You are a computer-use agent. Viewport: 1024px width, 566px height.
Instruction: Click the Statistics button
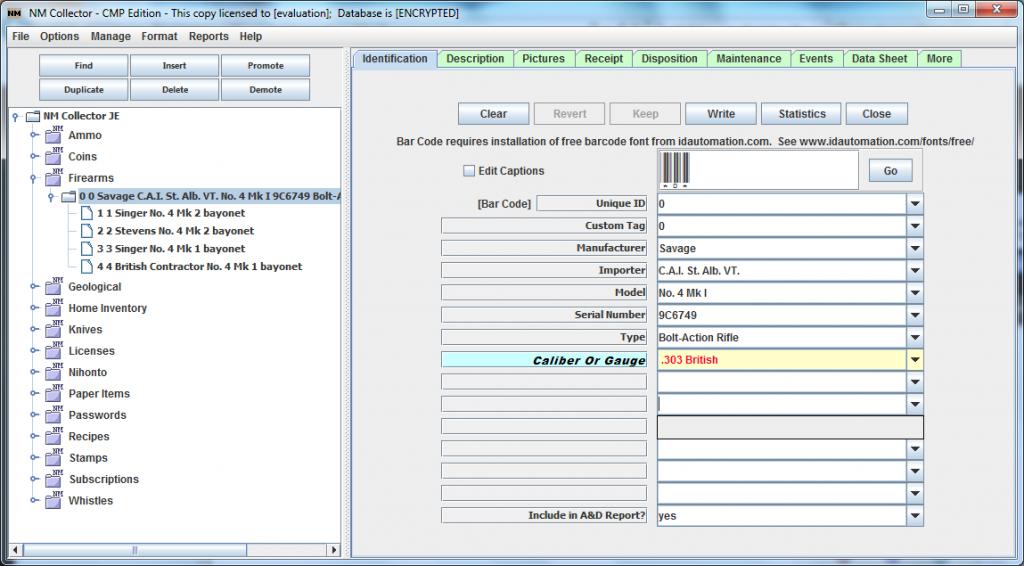click(x=802, y=114)
